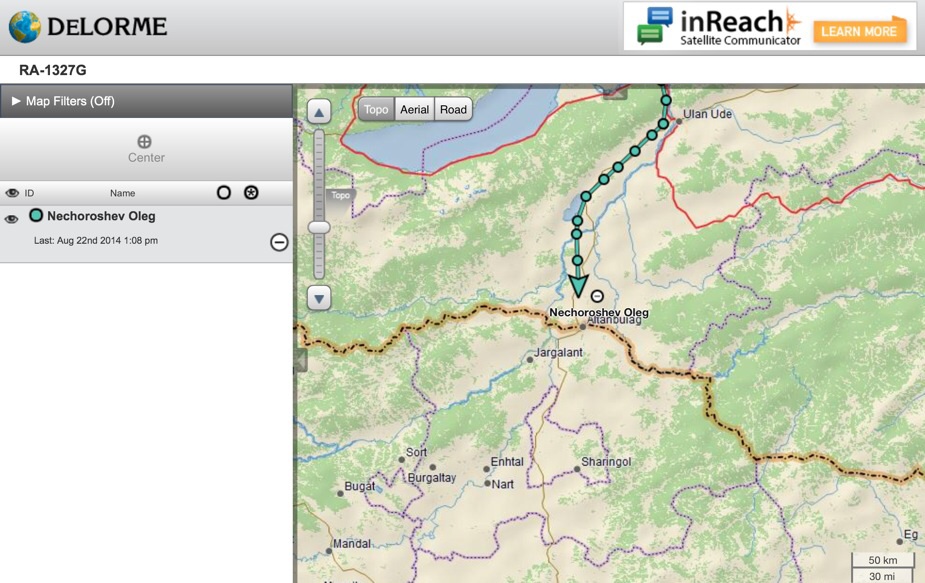Click the empty circle icon in list header

pyautogui.click(x=224, y=192)
